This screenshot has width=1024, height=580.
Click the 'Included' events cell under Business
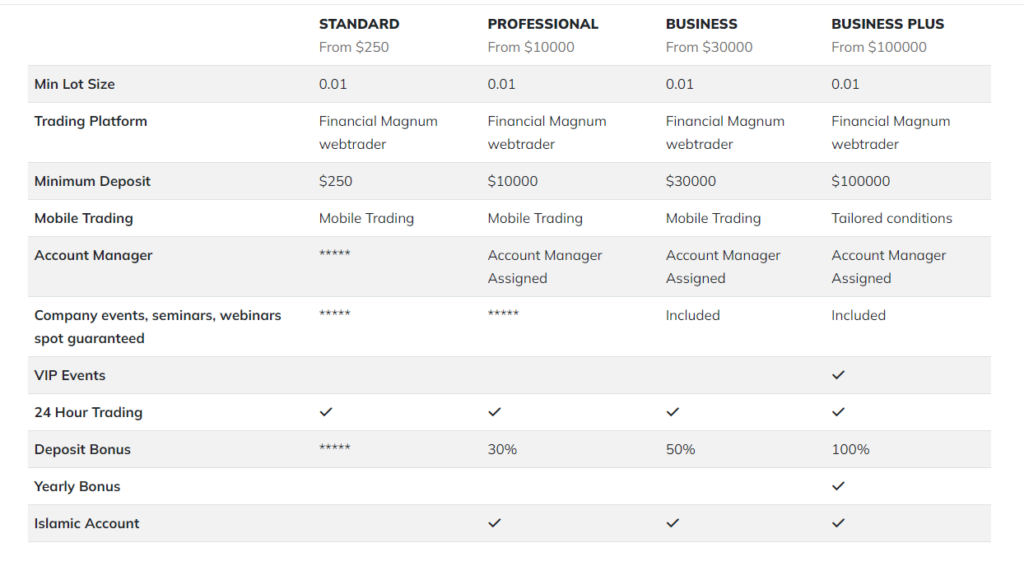pyautogui.click(x=692, y=315)
